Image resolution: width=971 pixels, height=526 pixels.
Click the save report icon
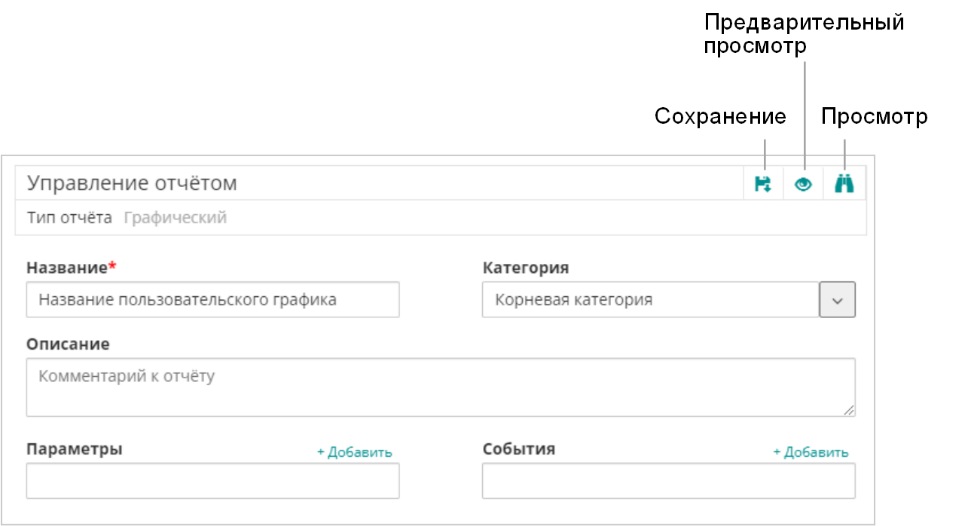(763, 184)
